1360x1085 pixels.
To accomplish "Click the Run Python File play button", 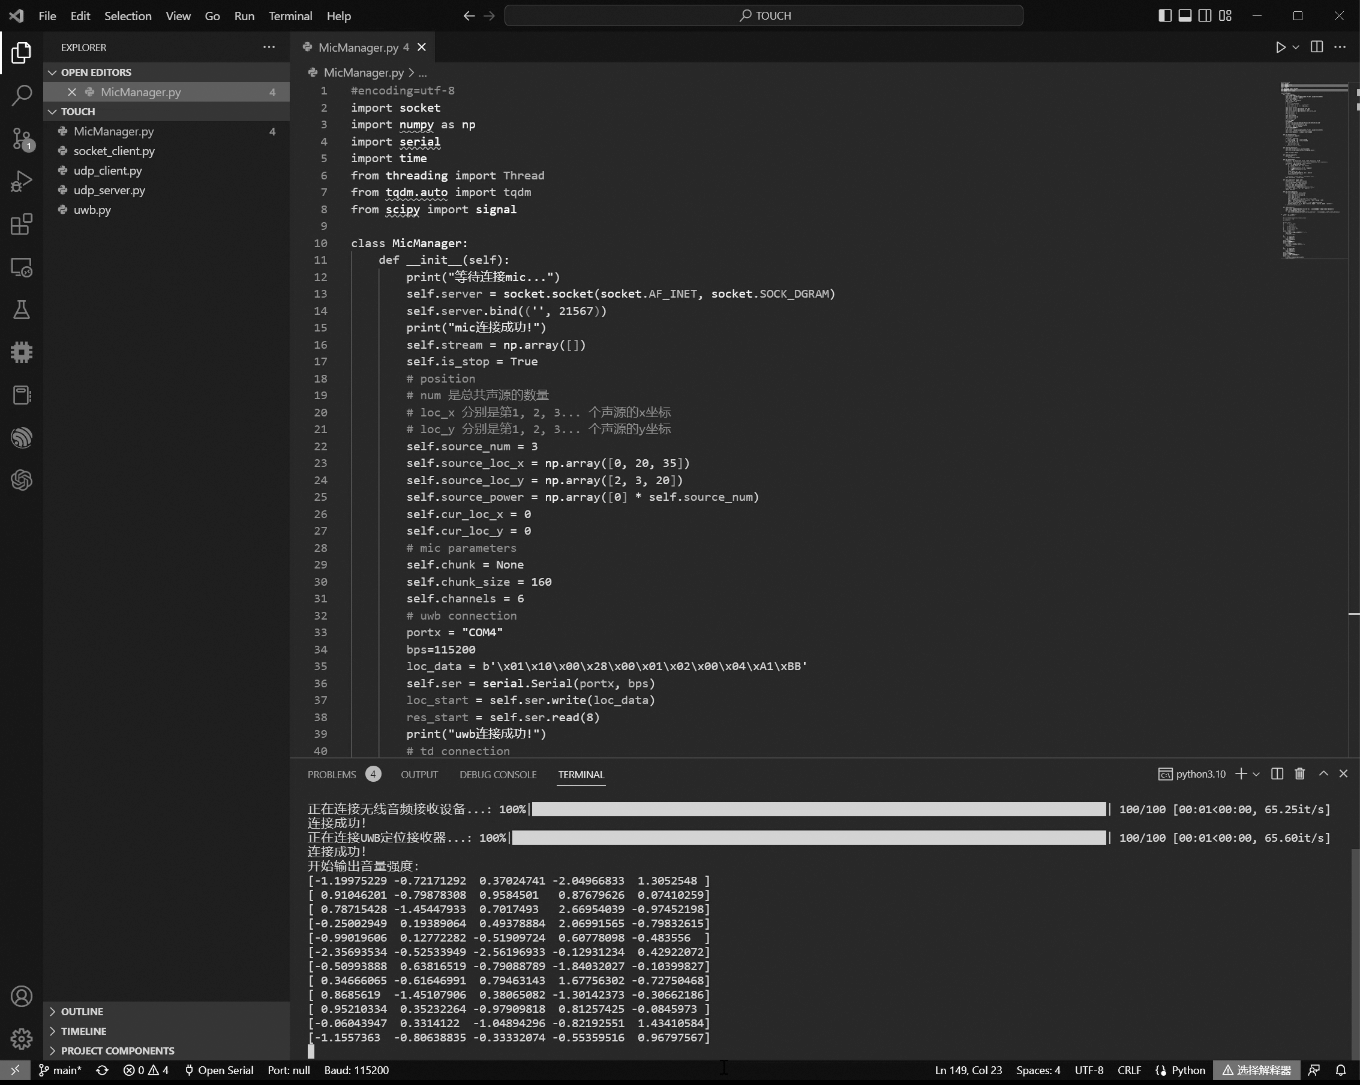I will 1280,47.
